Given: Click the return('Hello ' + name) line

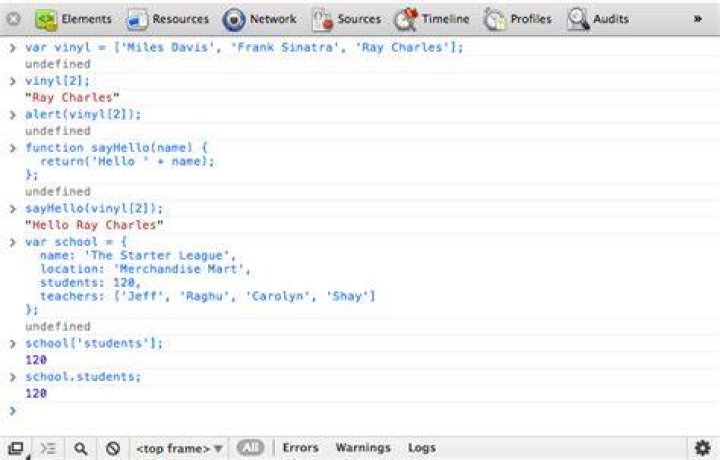Looking at the screenshot, I should click(127, 162).
